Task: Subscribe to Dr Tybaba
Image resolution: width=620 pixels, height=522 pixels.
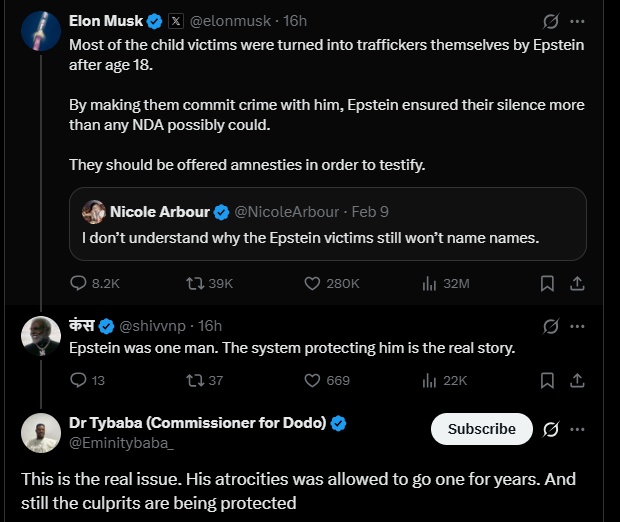Action: pos(481,429)
